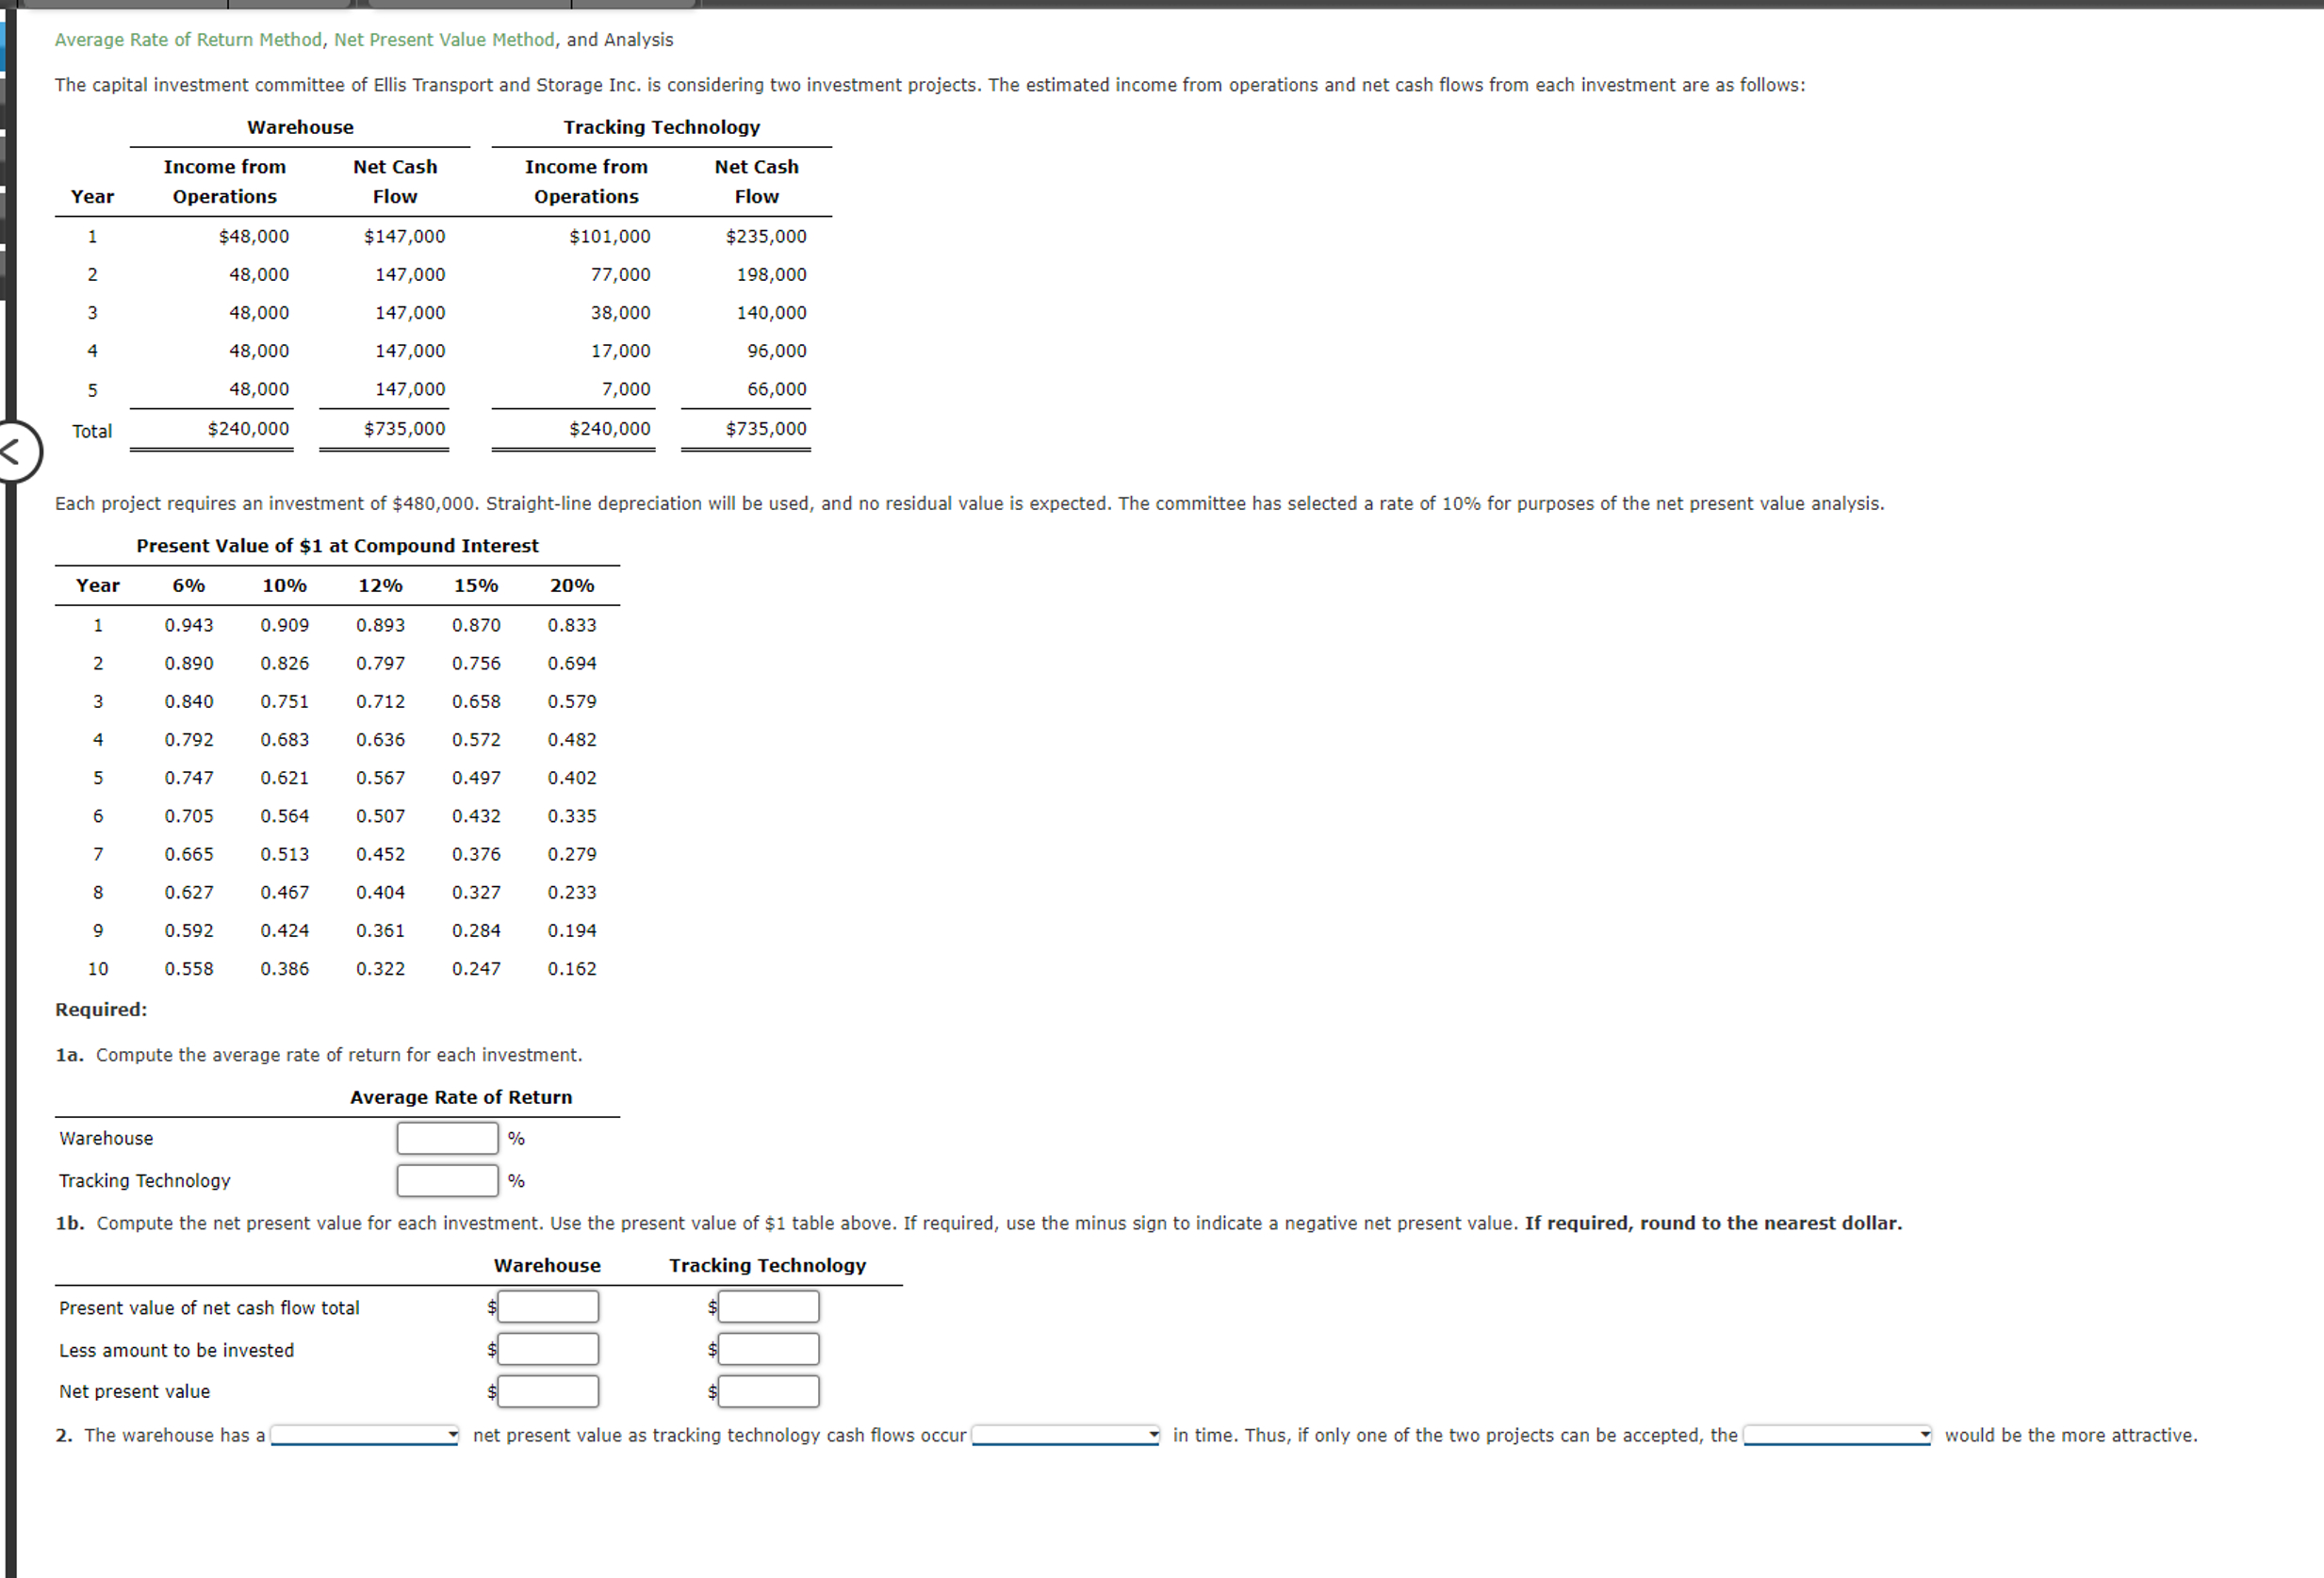Click the Warehouse average rate of return field
Screen dimensions: 2324x1578
[x=446, y=1137]
